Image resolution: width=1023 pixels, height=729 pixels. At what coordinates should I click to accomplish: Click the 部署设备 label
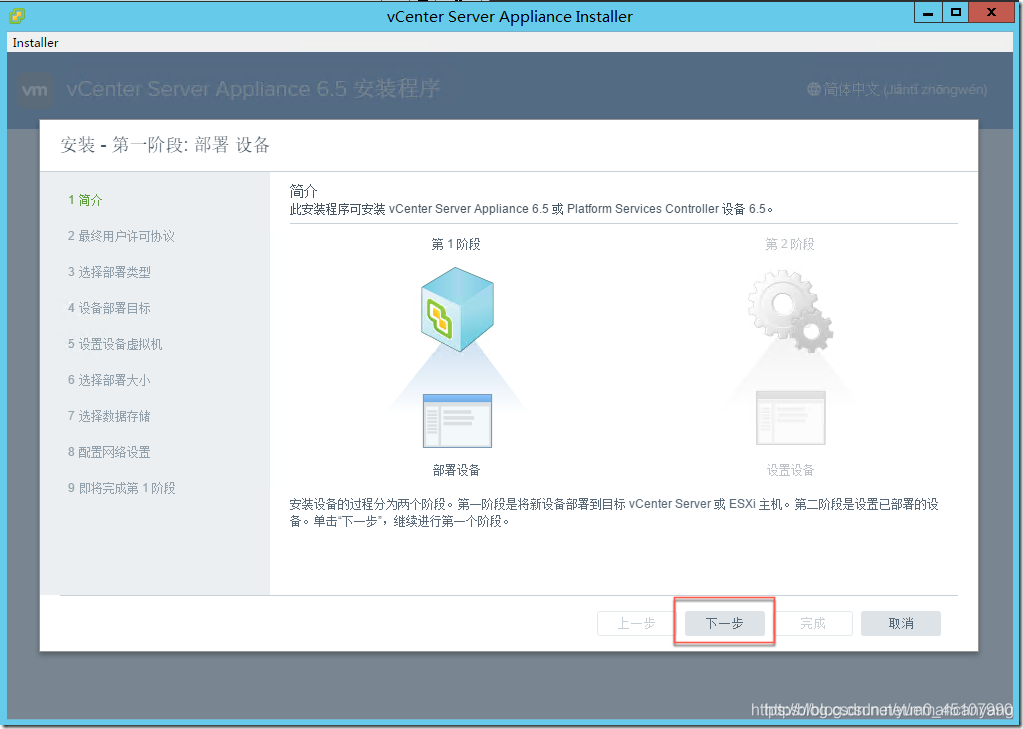pos(457,470)
